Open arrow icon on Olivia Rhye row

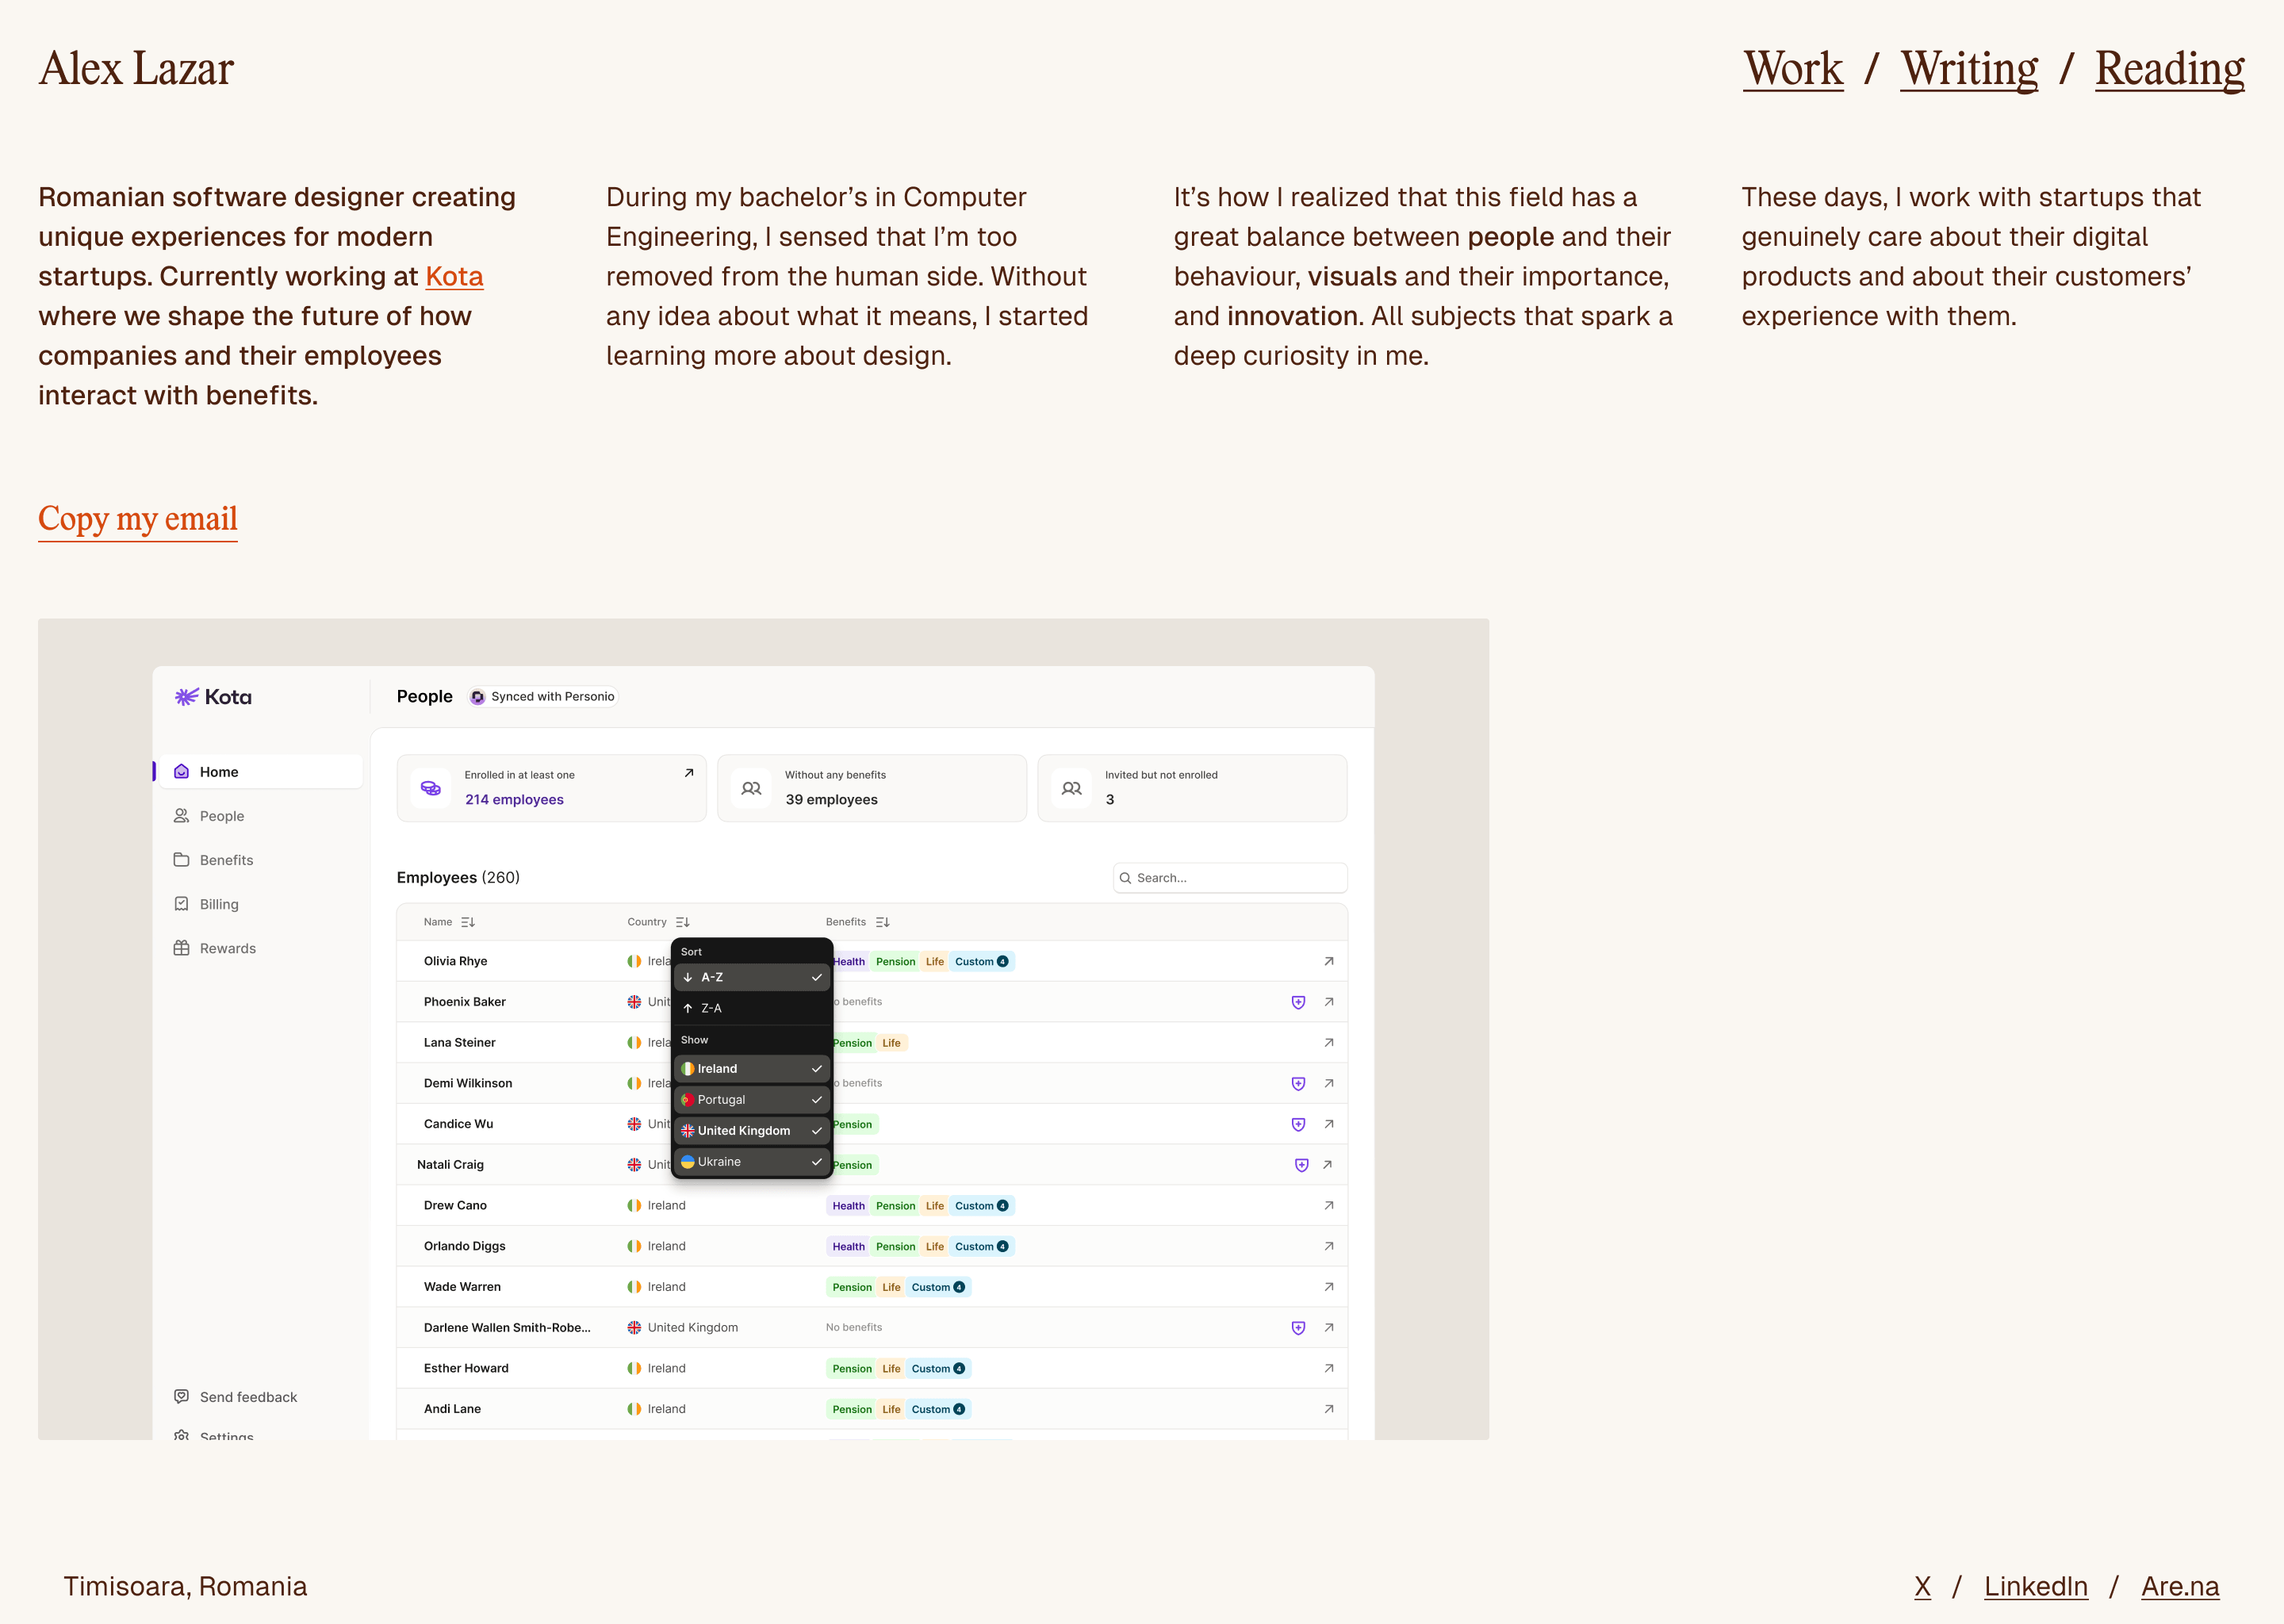coord(1329,961)
